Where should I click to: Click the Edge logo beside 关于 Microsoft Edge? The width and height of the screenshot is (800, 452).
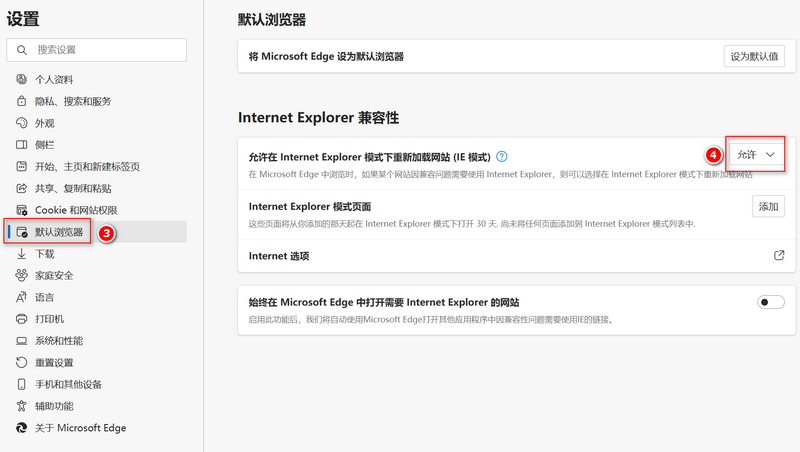21,428
